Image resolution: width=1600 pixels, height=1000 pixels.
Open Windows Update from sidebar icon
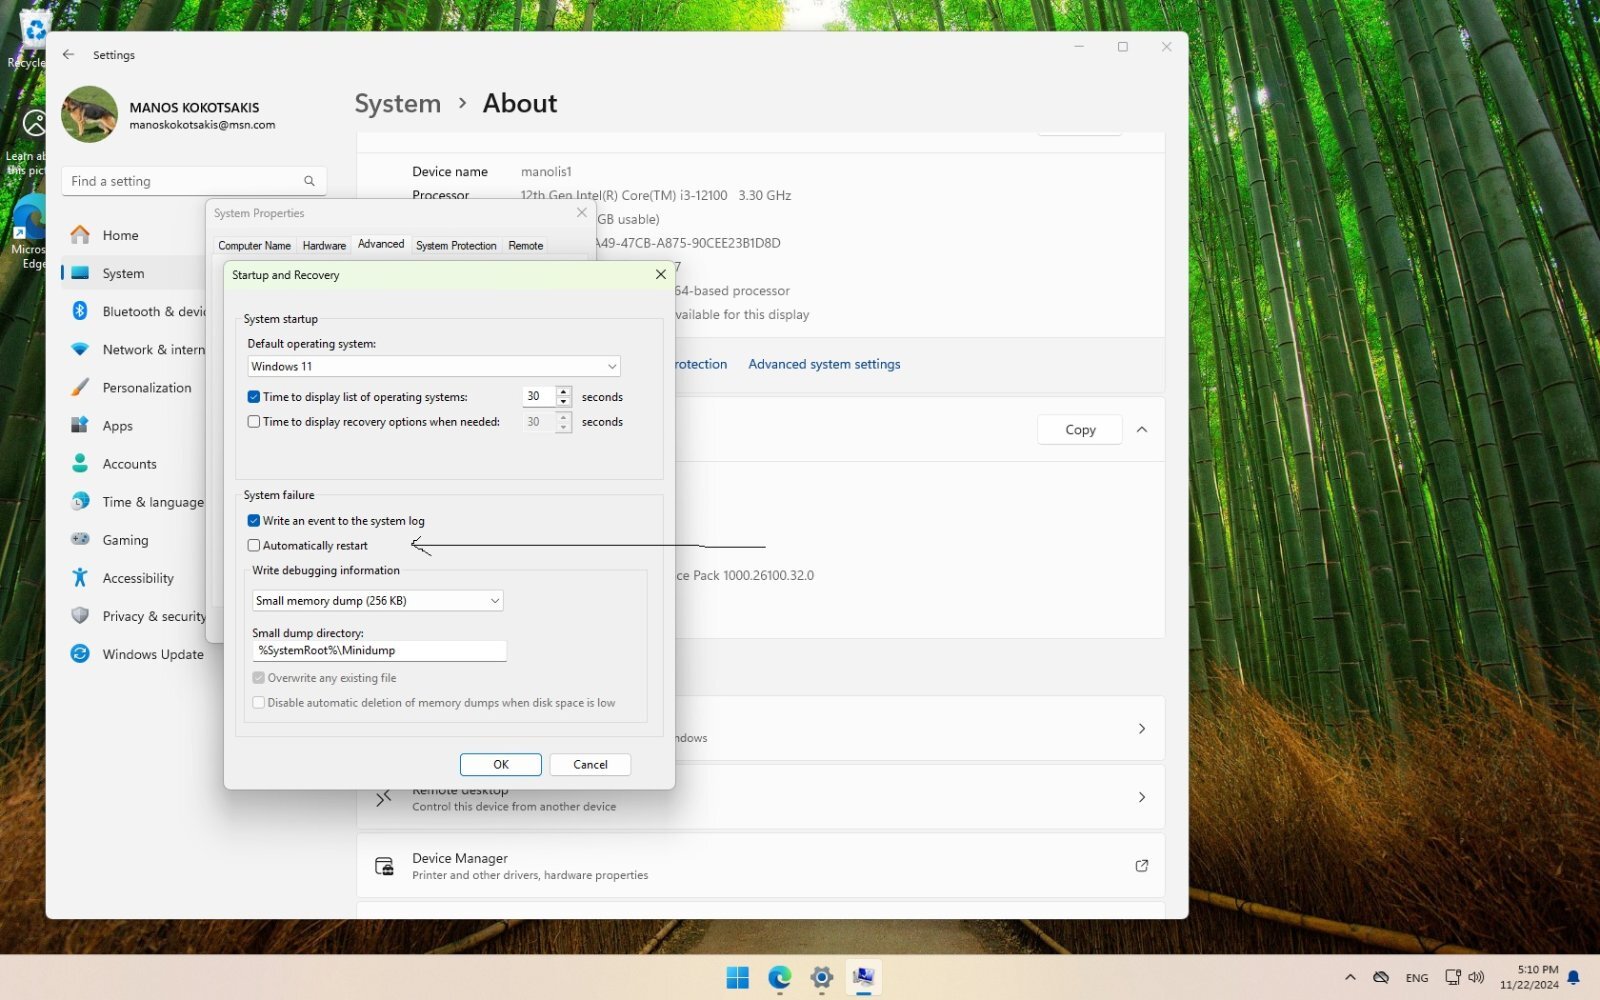point(80,654)
